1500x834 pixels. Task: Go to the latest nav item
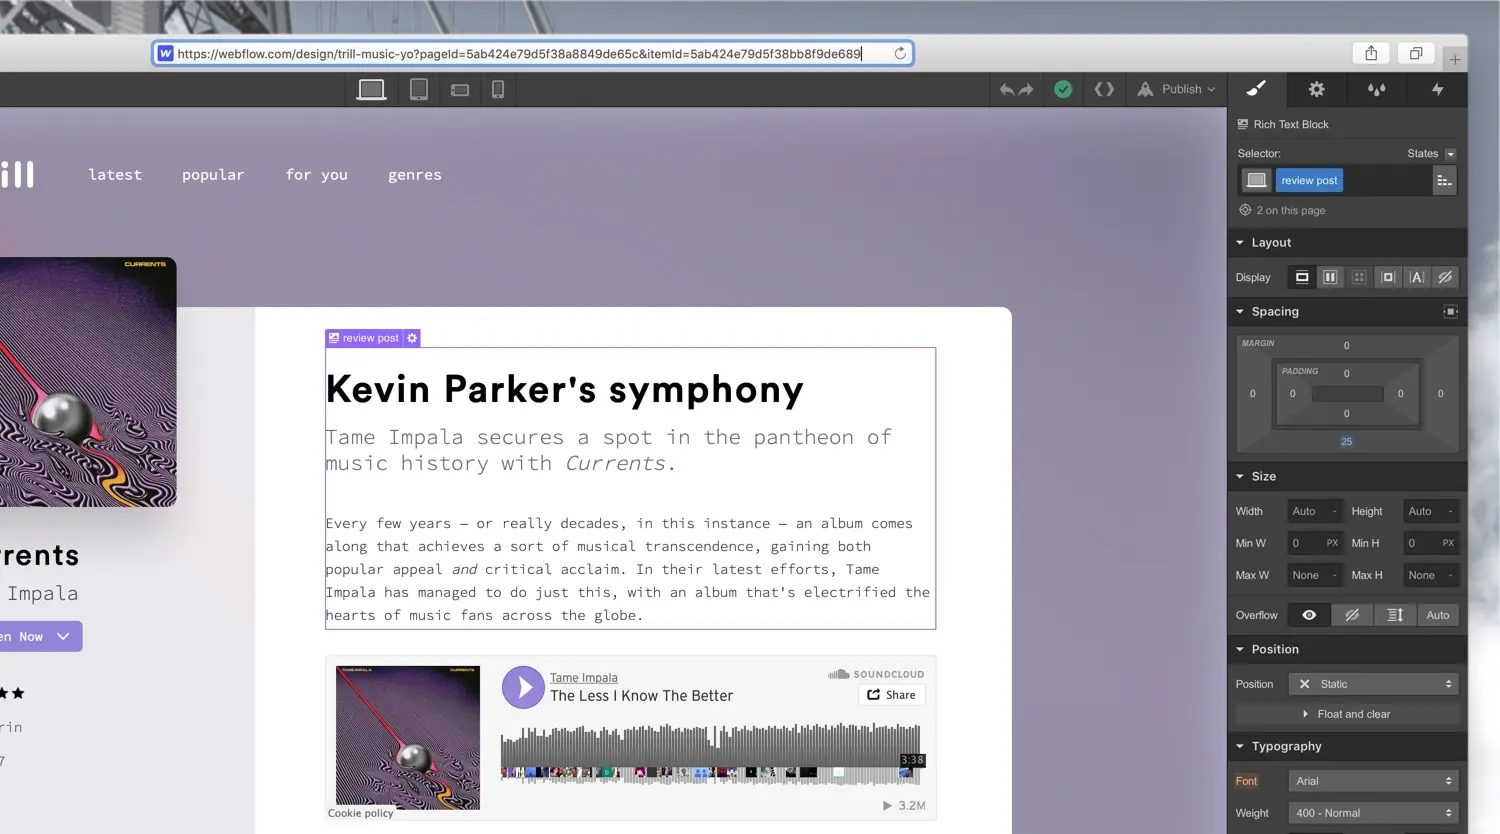[115, 175]
